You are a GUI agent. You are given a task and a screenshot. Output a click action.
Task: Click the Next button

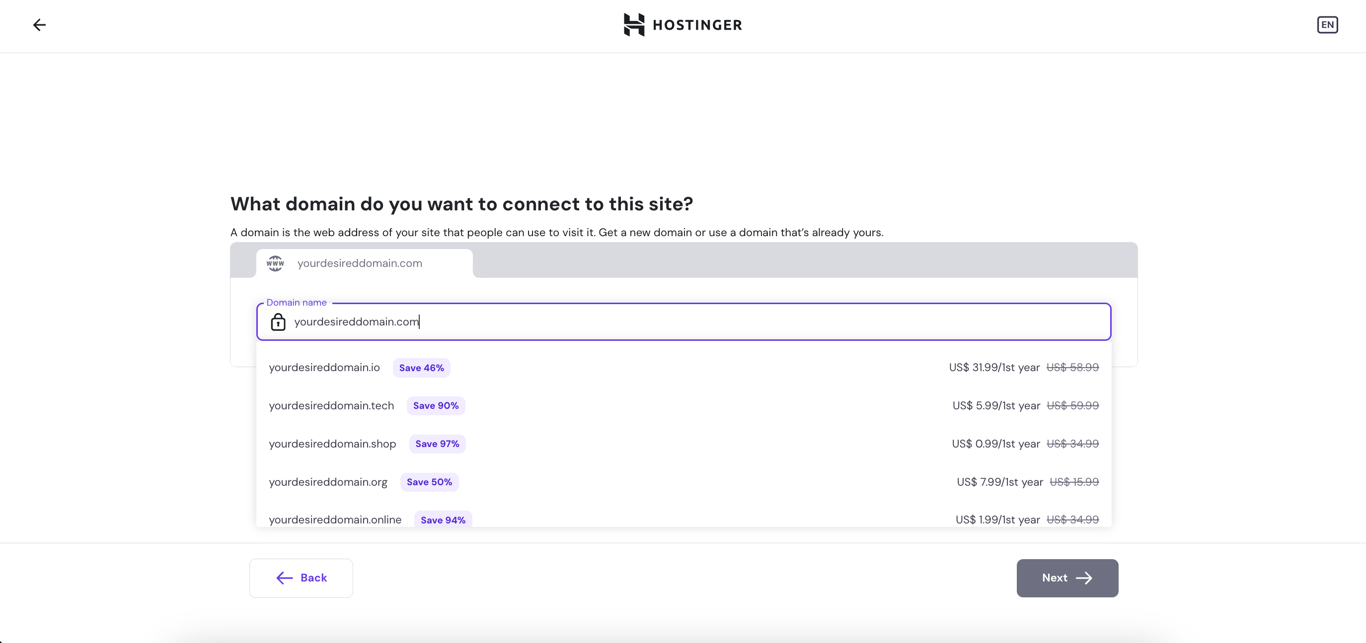coord(1067,578)
